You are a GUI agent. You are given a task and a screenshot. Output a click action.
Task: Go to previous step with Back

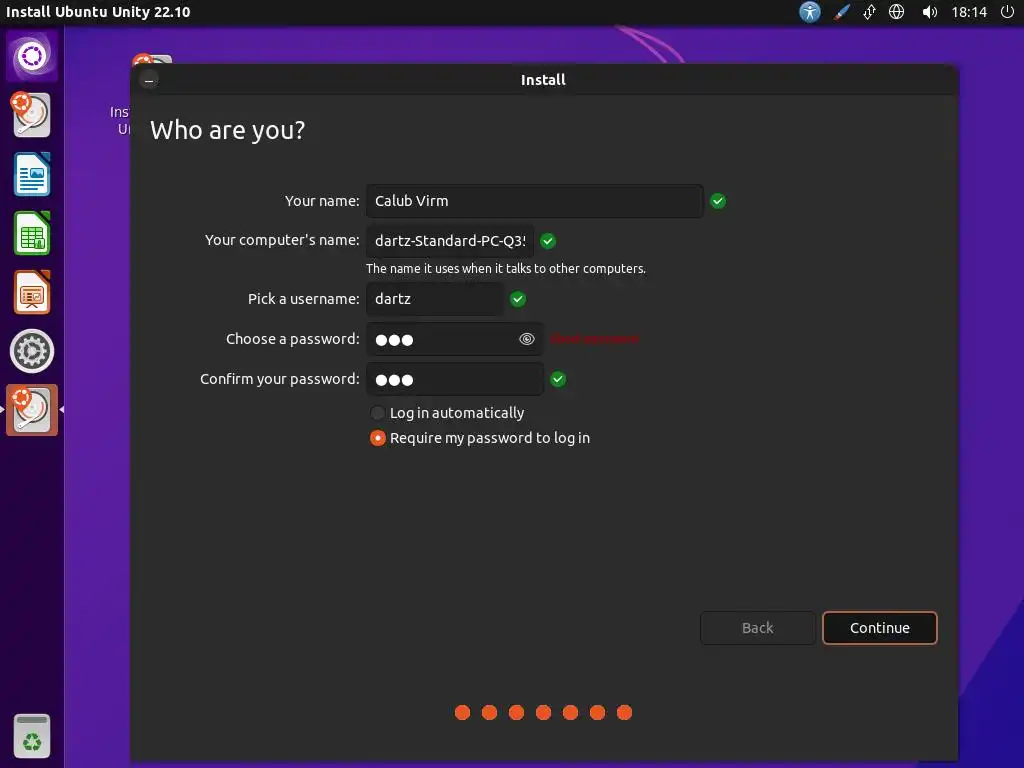[x=758, y=628]
